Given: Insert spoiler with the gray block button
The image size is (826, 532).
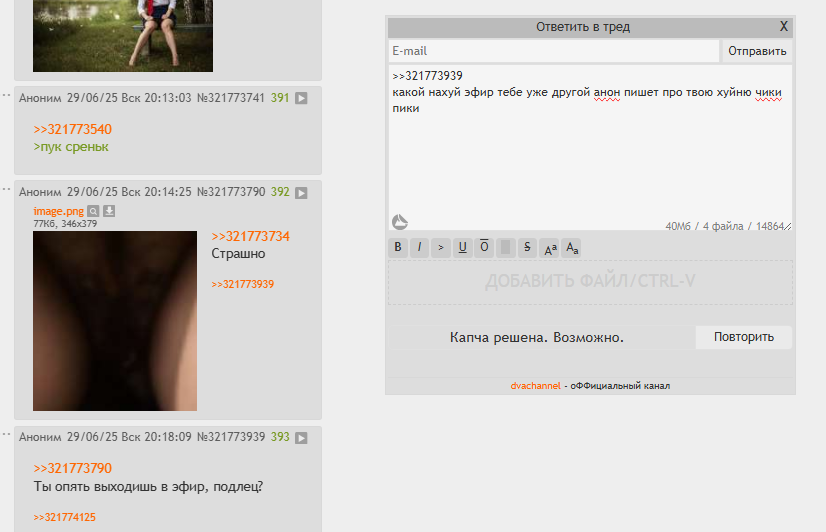Looking at the screenshot, I should click(x=506, y=247).
